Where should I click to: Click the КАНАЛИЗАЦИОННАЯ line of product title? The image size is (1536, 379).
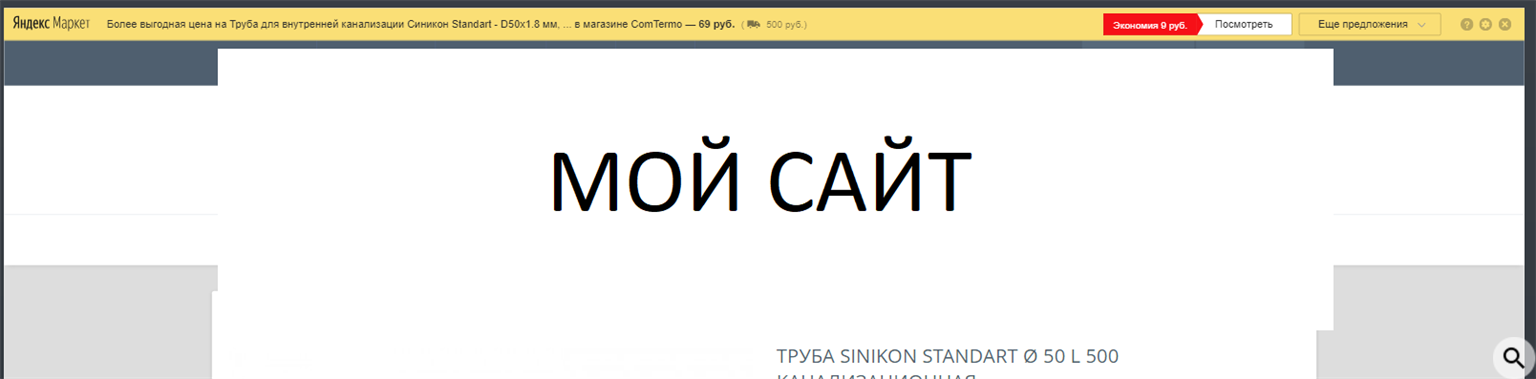(x=876, y=376)
